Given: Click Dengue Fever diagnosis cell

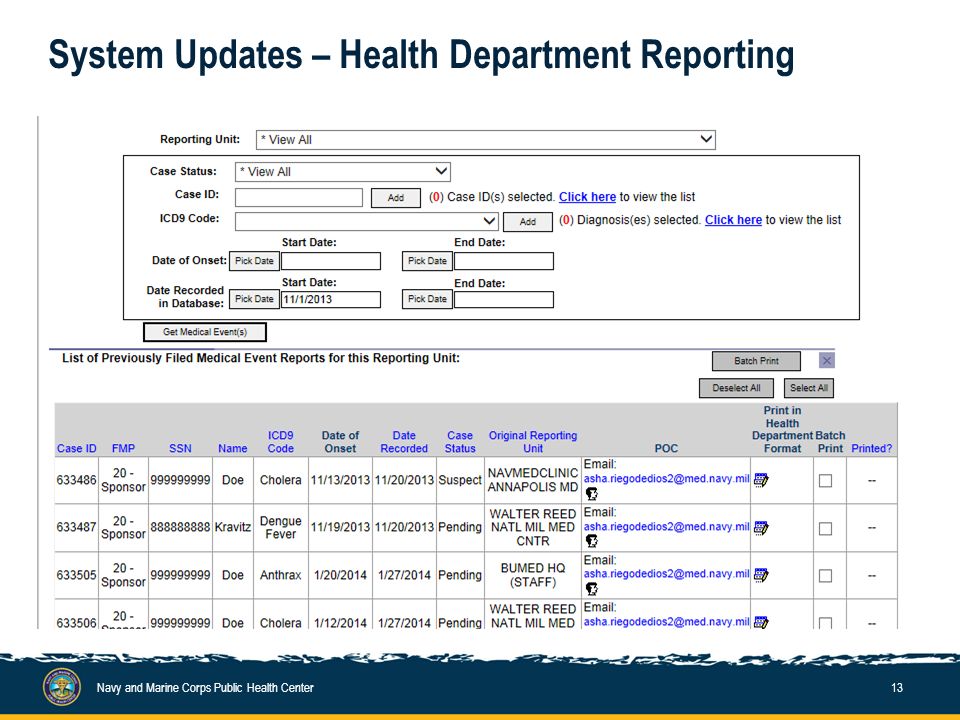Looking at the screenshot, I should (x=280, y=527).
